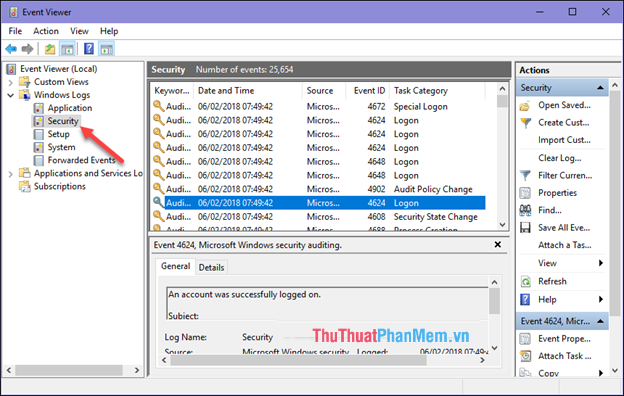Viewport: 624px width, 396px height.
Task: Click the Up one level folder icon
Action: point(50,49)
